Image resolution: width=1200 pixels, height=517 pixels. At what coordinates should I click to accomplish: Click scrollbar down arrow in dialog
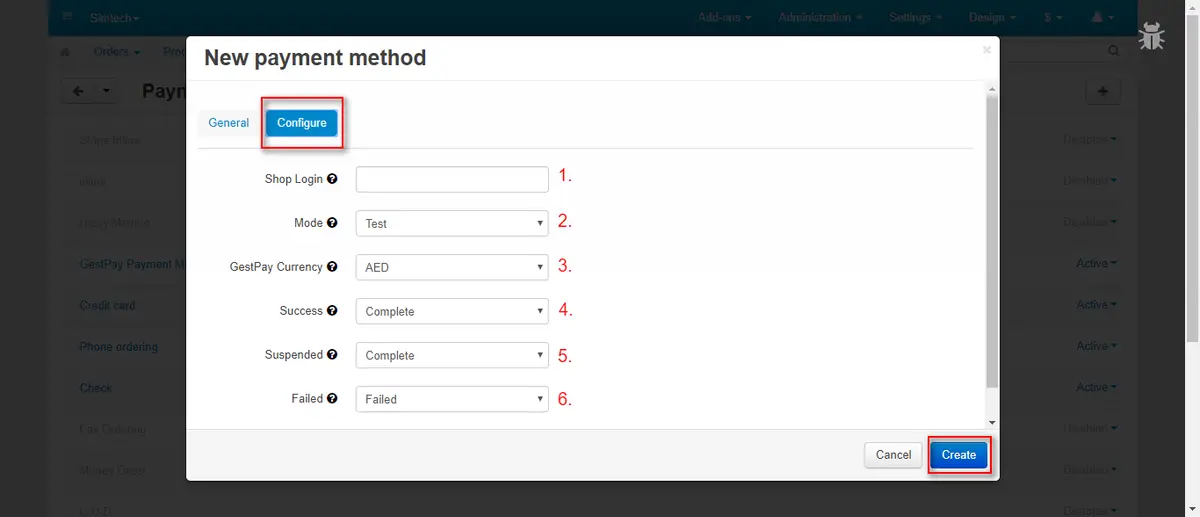992,423
